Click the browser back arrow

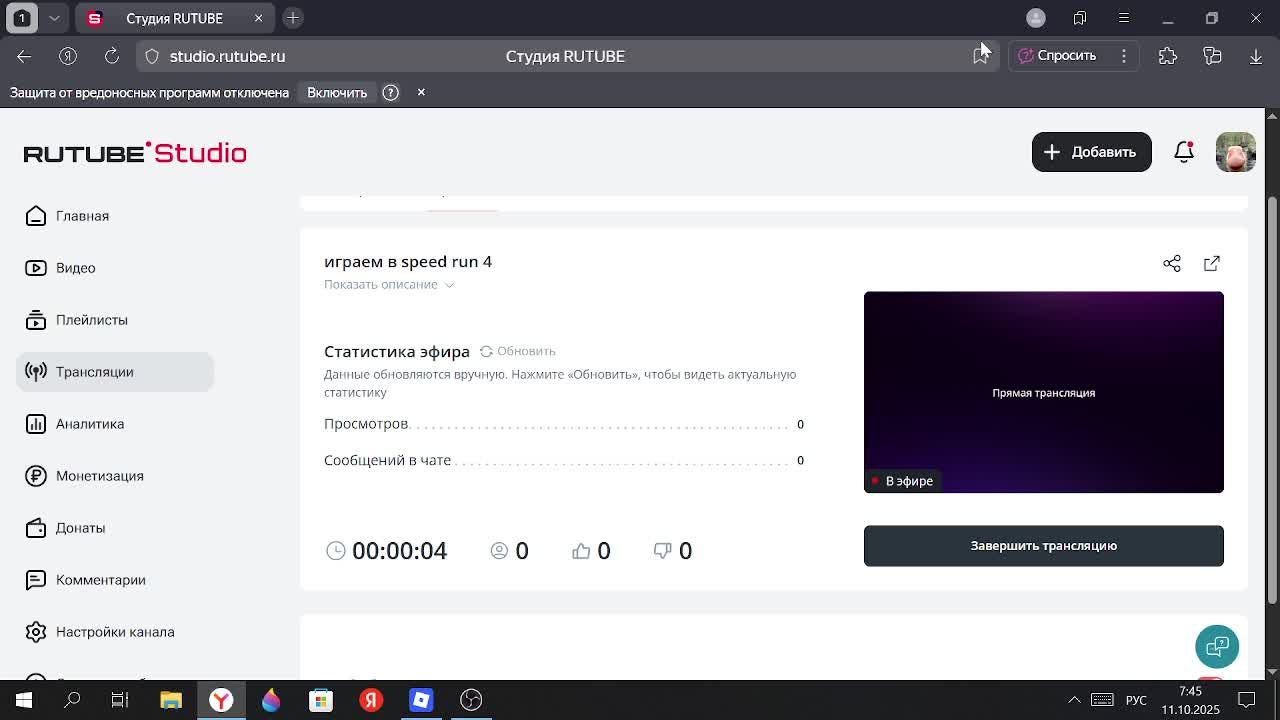point(24,56)
